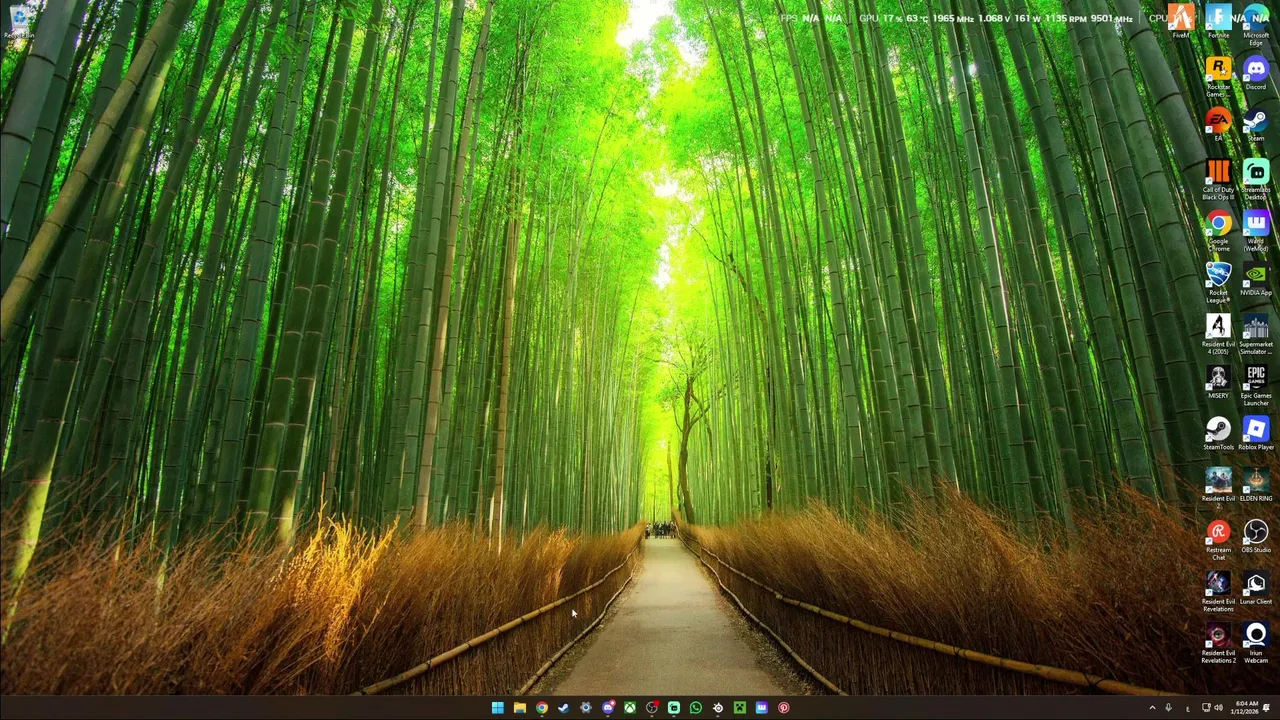The width and height of the screenshot is (1280, 720).
Task: Click the Streamlabs icon in the taskbar
Action: click(x=673, y=708)
